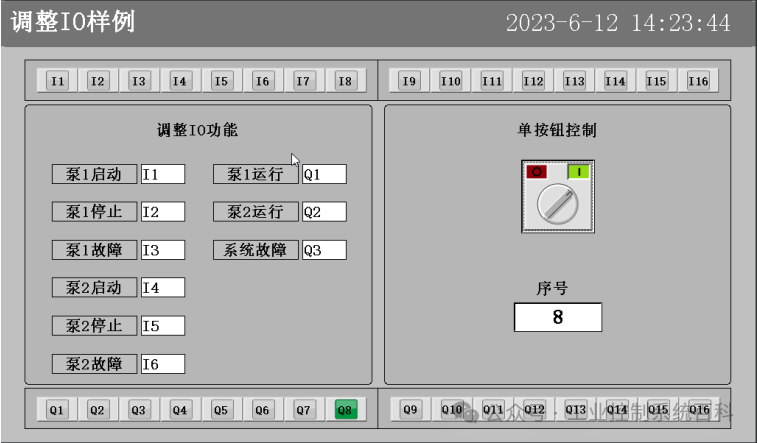This screenshot has height=443, width=758.
Task: Click the Q12 output indicator
Action: pos(534,410)
